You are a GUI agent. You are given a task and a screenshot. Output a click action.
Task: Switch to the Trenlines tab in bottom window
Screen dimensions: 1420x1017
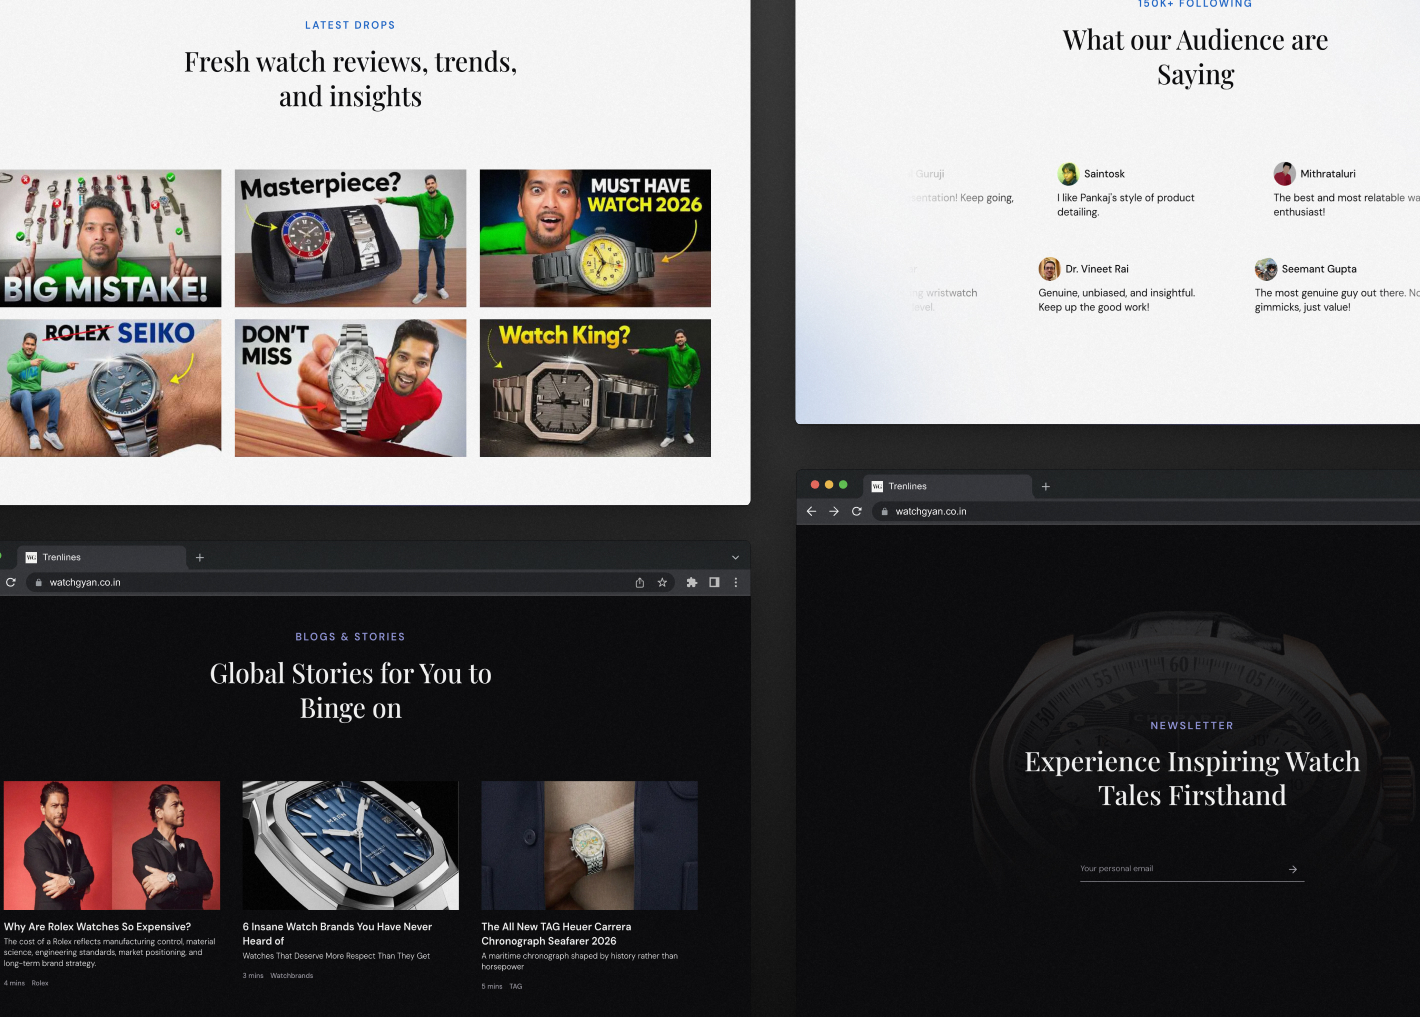pyautogui.click(x=60, y=557)
